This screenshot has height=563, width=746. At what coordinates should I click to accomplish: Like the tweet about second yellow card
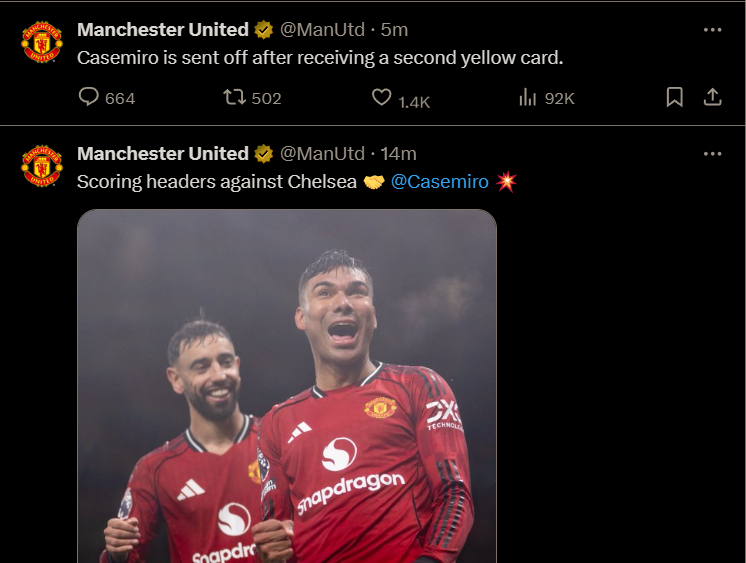(x=381, y=98)
